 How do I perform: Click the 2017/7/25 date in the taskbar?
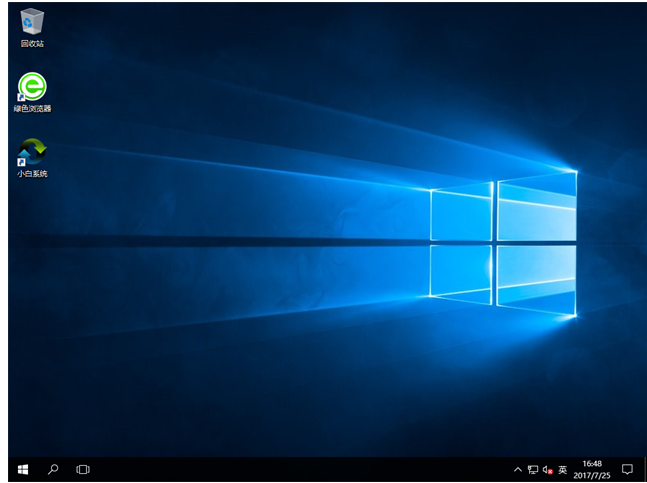coord(592,474)
